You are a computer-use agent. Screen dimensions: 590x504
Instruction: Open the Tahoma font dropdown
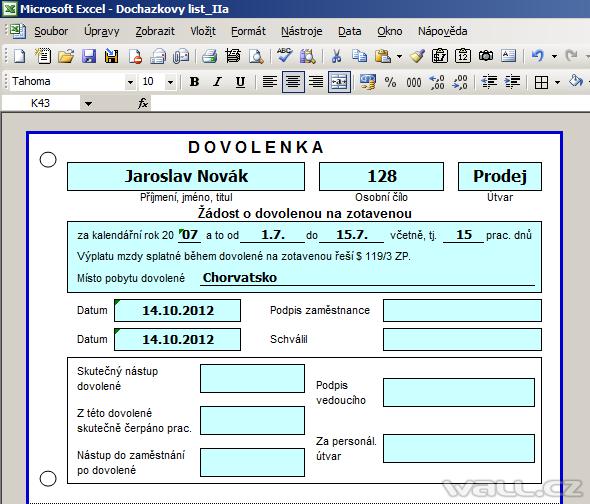point(130,82)
